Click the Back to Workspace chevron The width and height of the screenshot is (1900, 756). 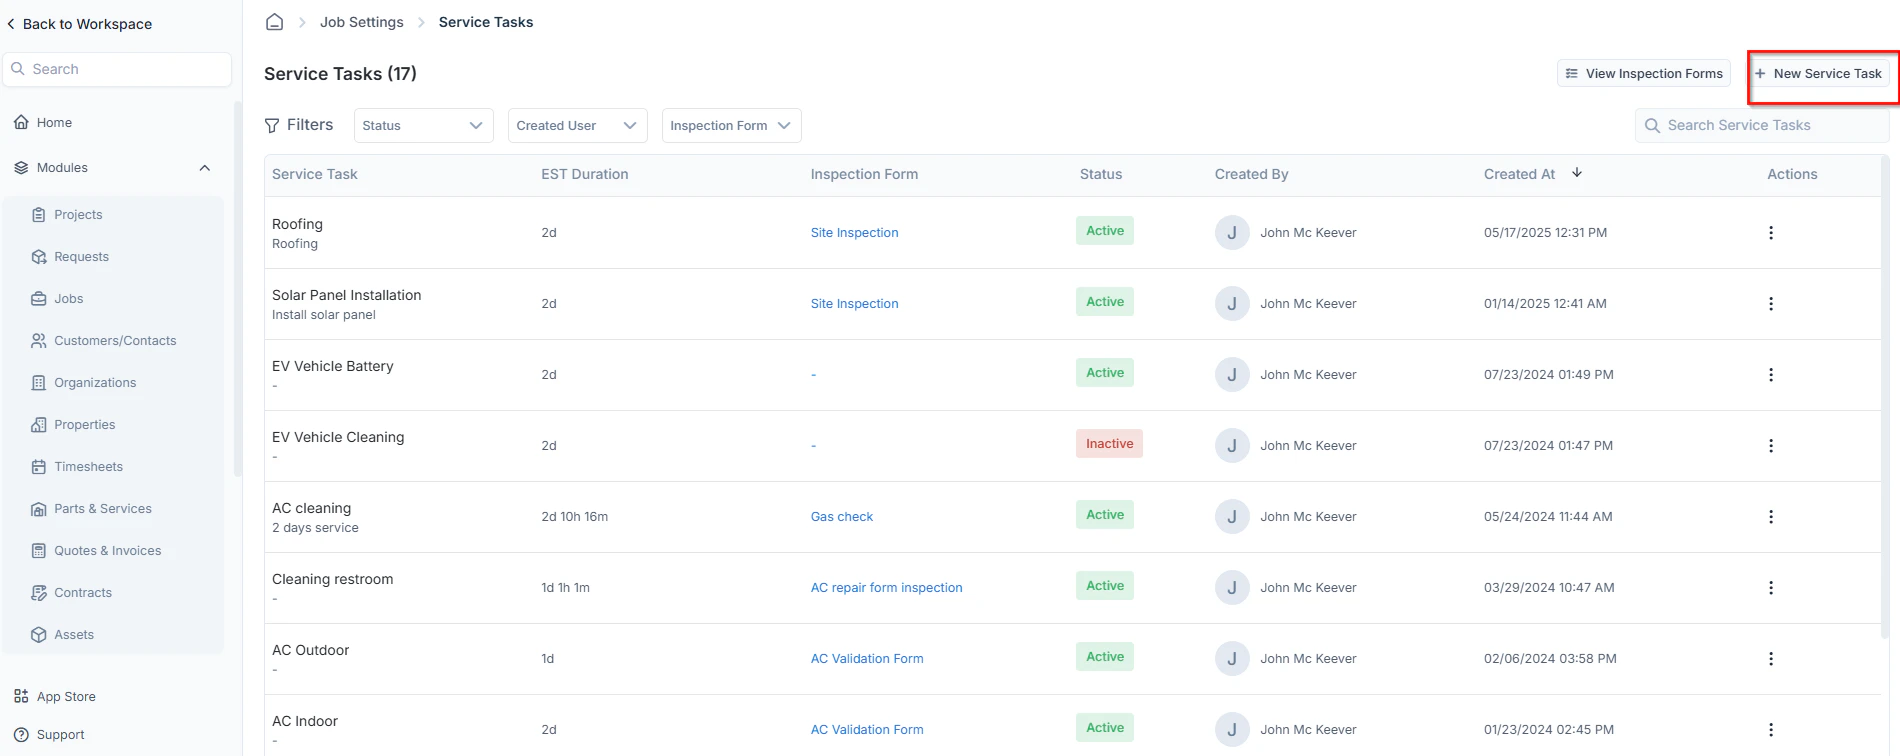click(x=11, y=24)
